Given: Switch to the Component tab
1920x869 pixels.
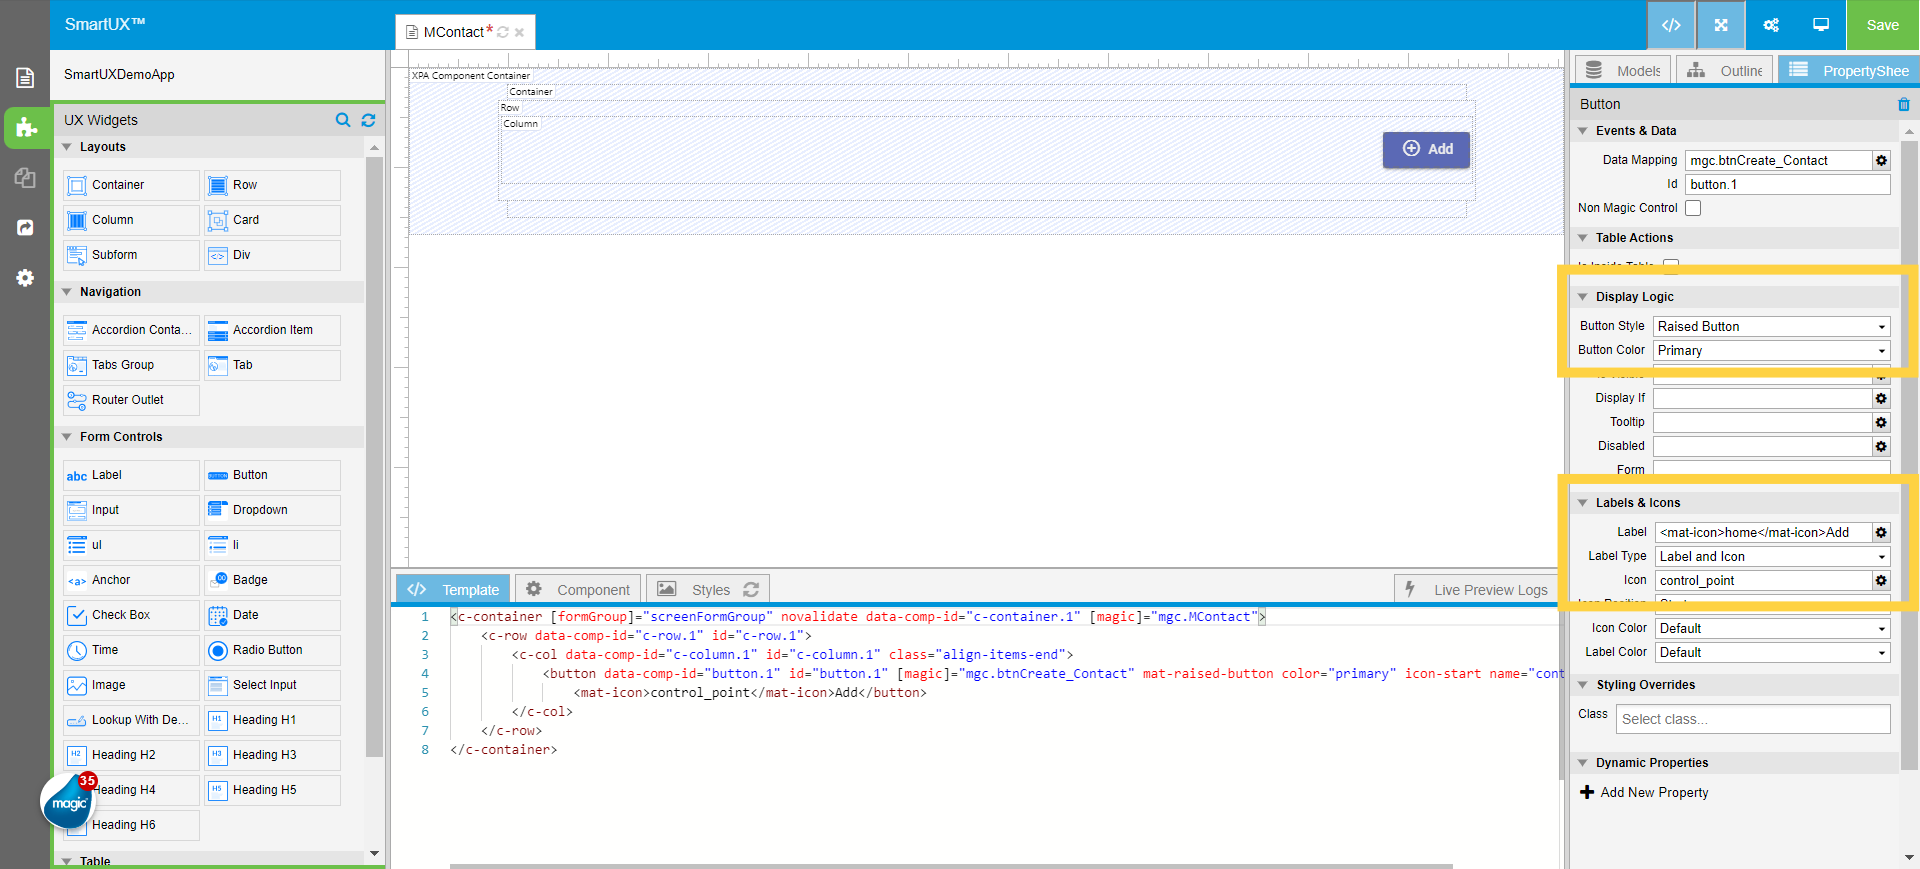Looking at the screenshot, I should click(x=580, y=590).
